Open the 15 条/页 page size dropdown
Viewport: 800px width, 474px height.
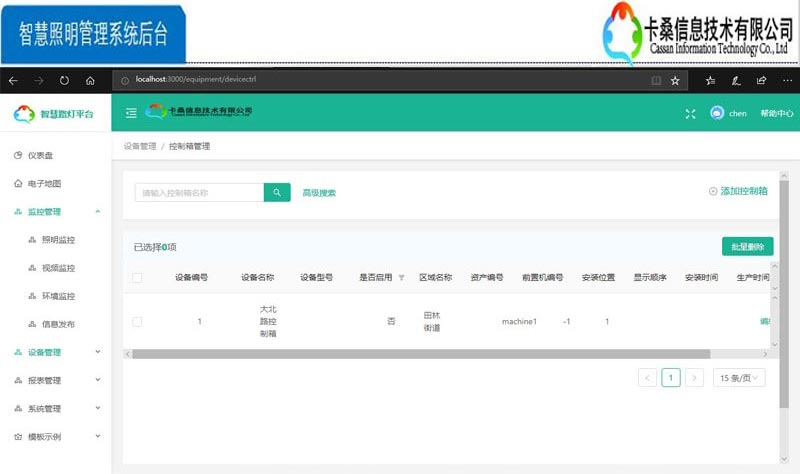[x=741, y=378]
